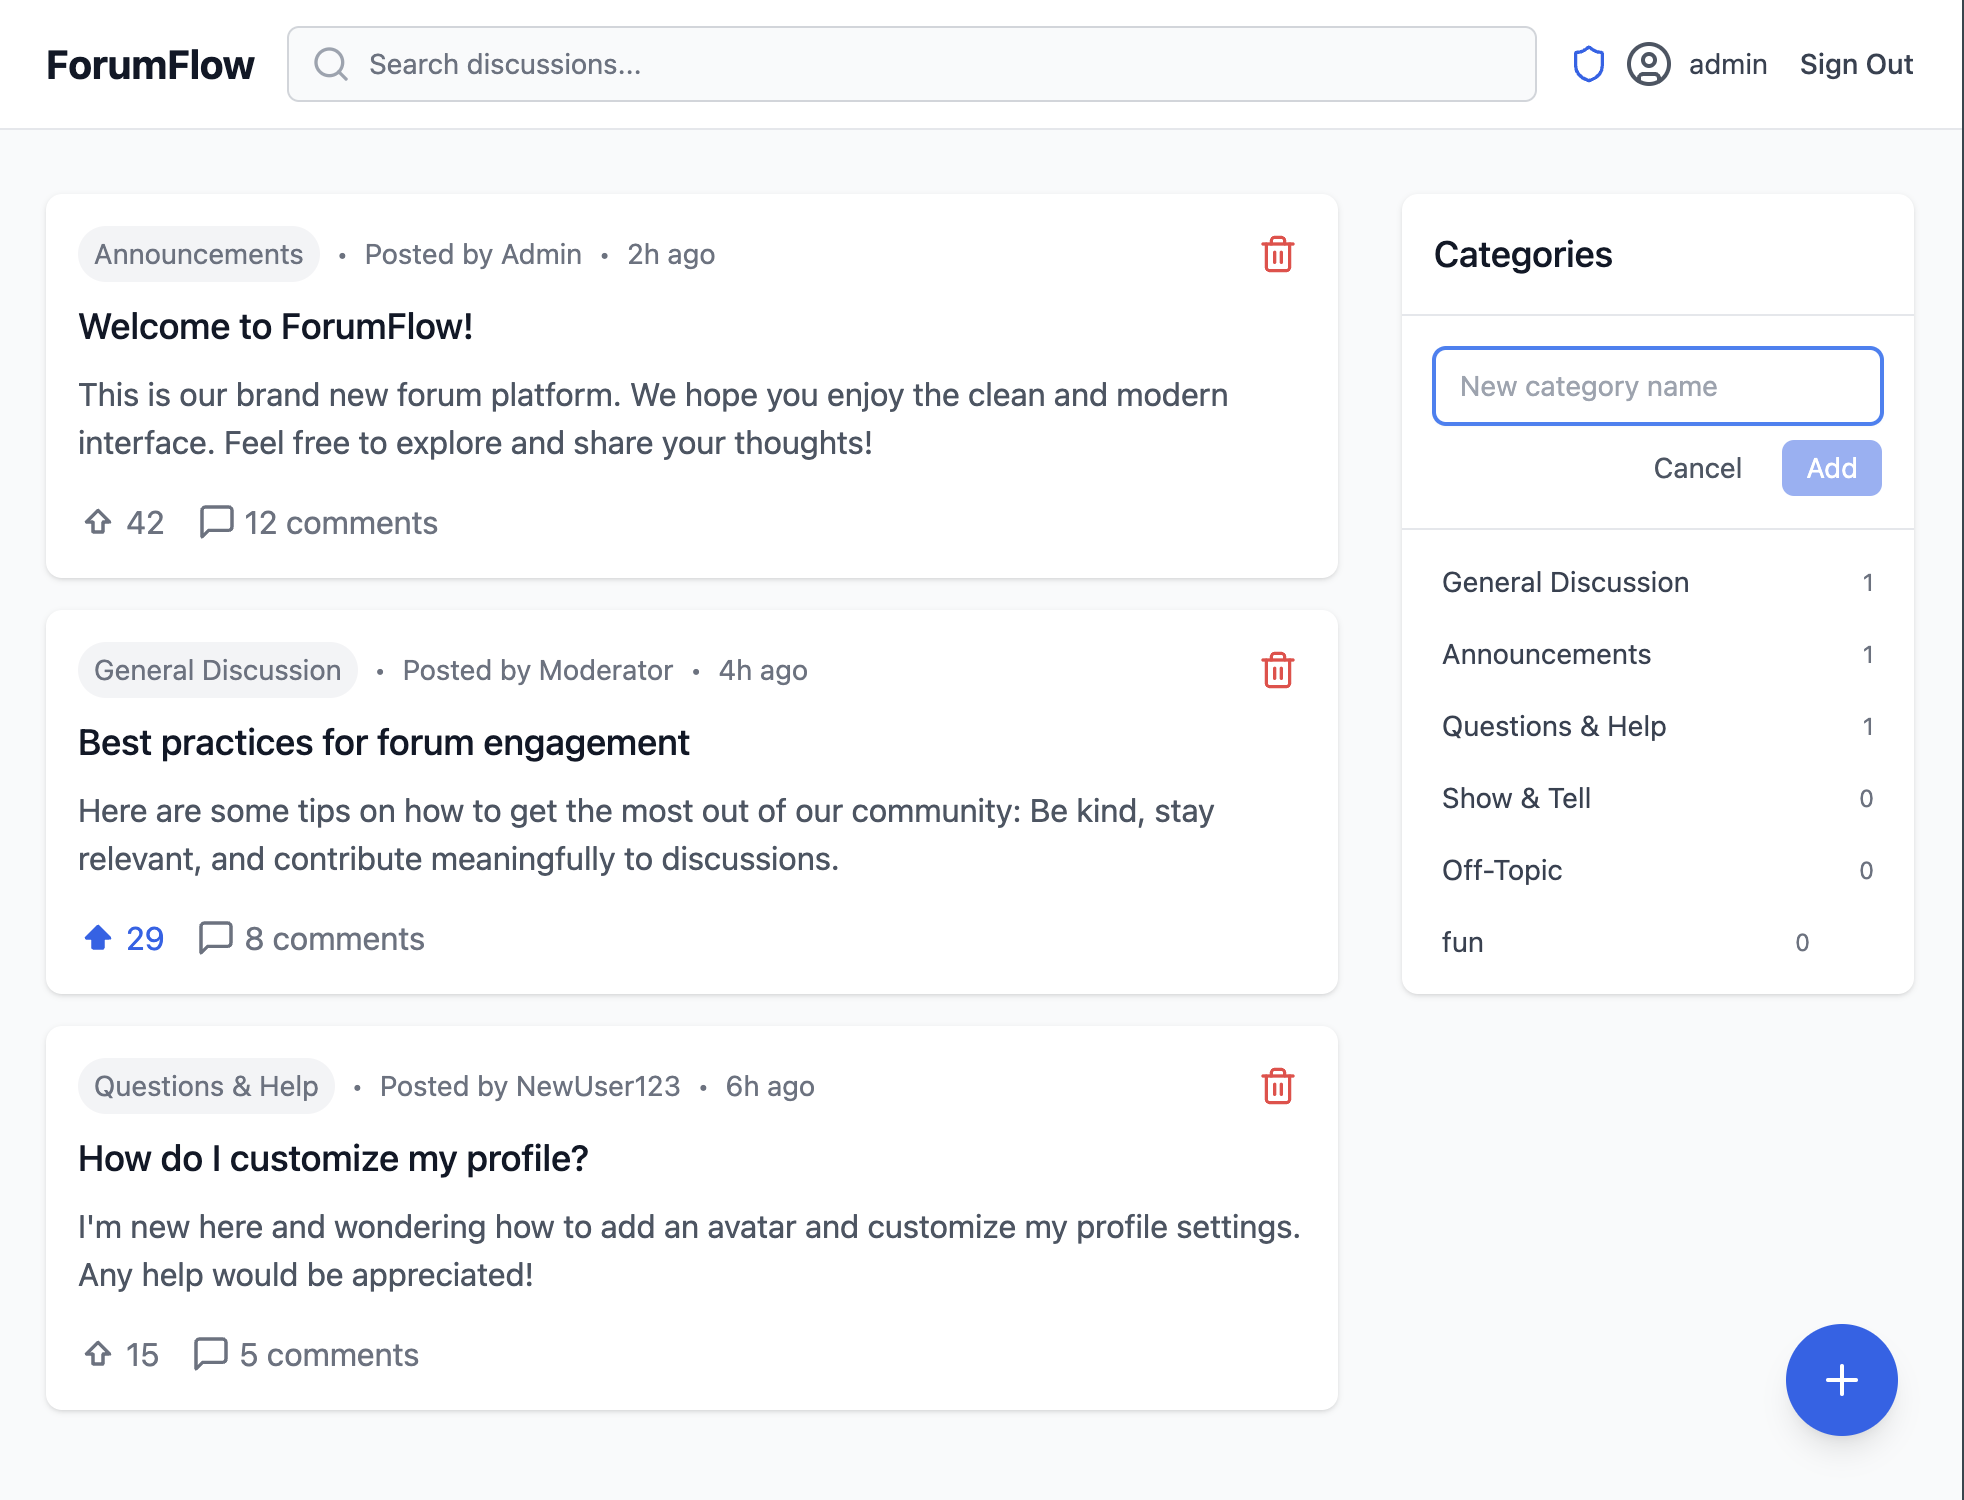Click the Categories panel heading
Screen dimensions: 1964x1500
coord(1522,255)
